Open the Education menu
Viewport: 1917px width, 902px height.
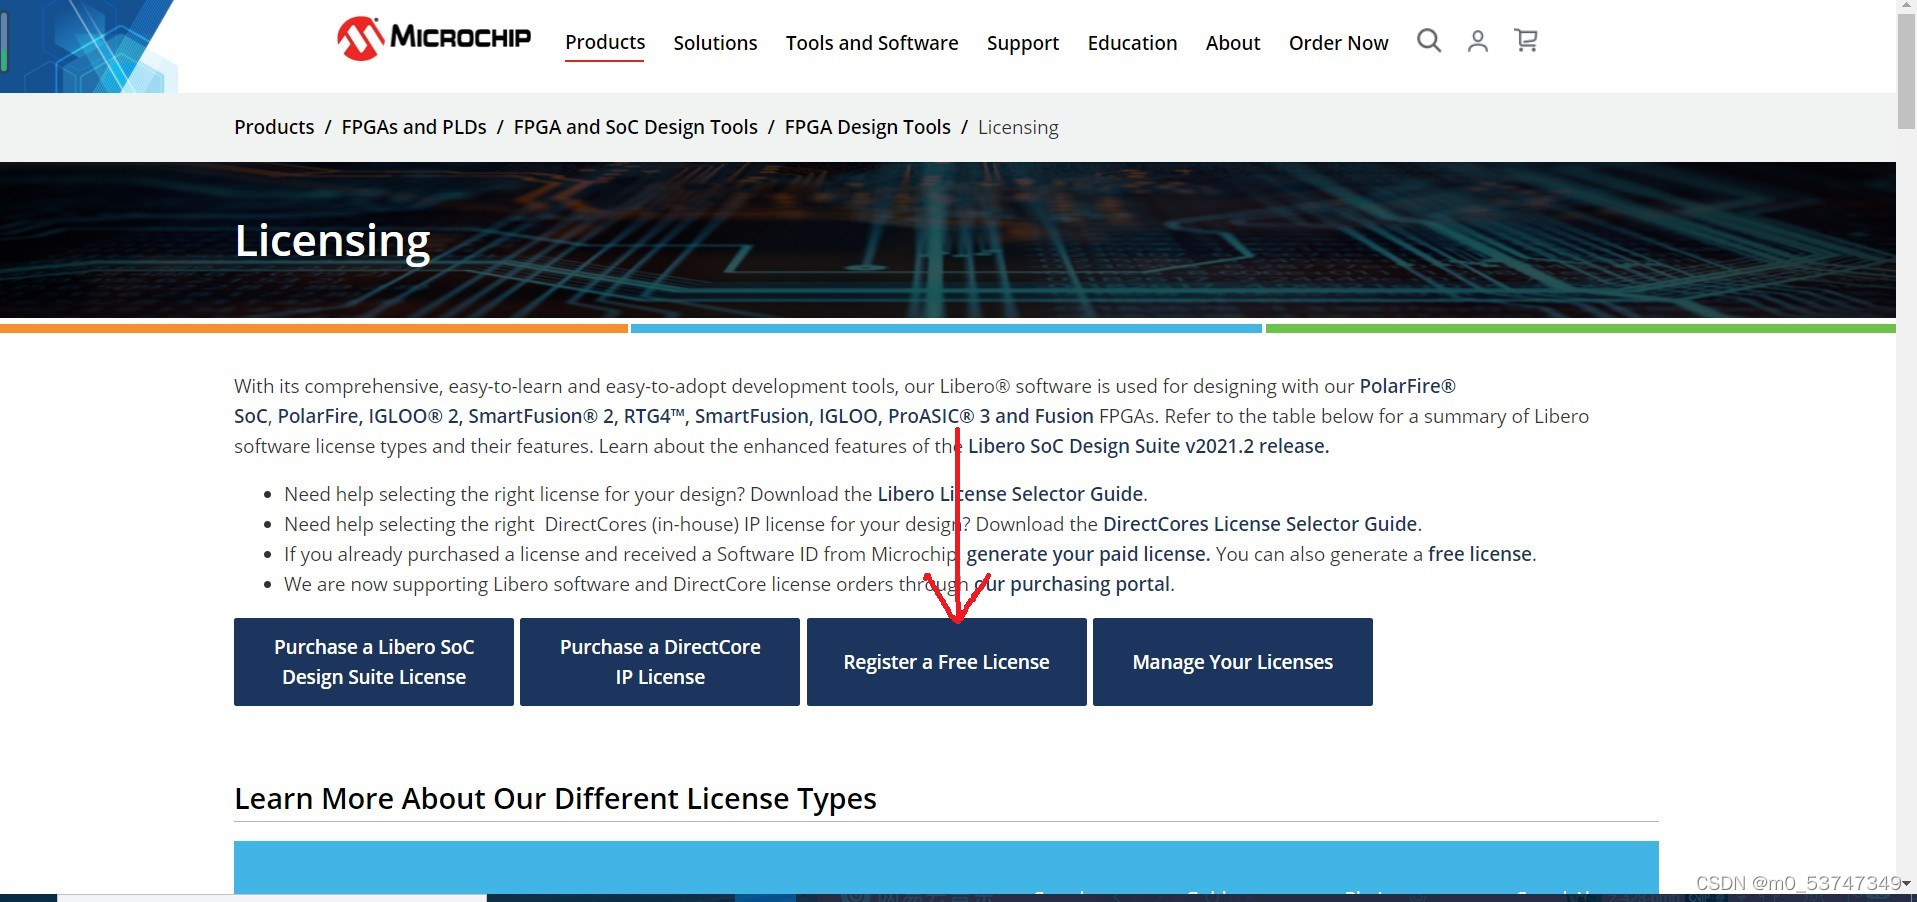tap(1132, 43)
